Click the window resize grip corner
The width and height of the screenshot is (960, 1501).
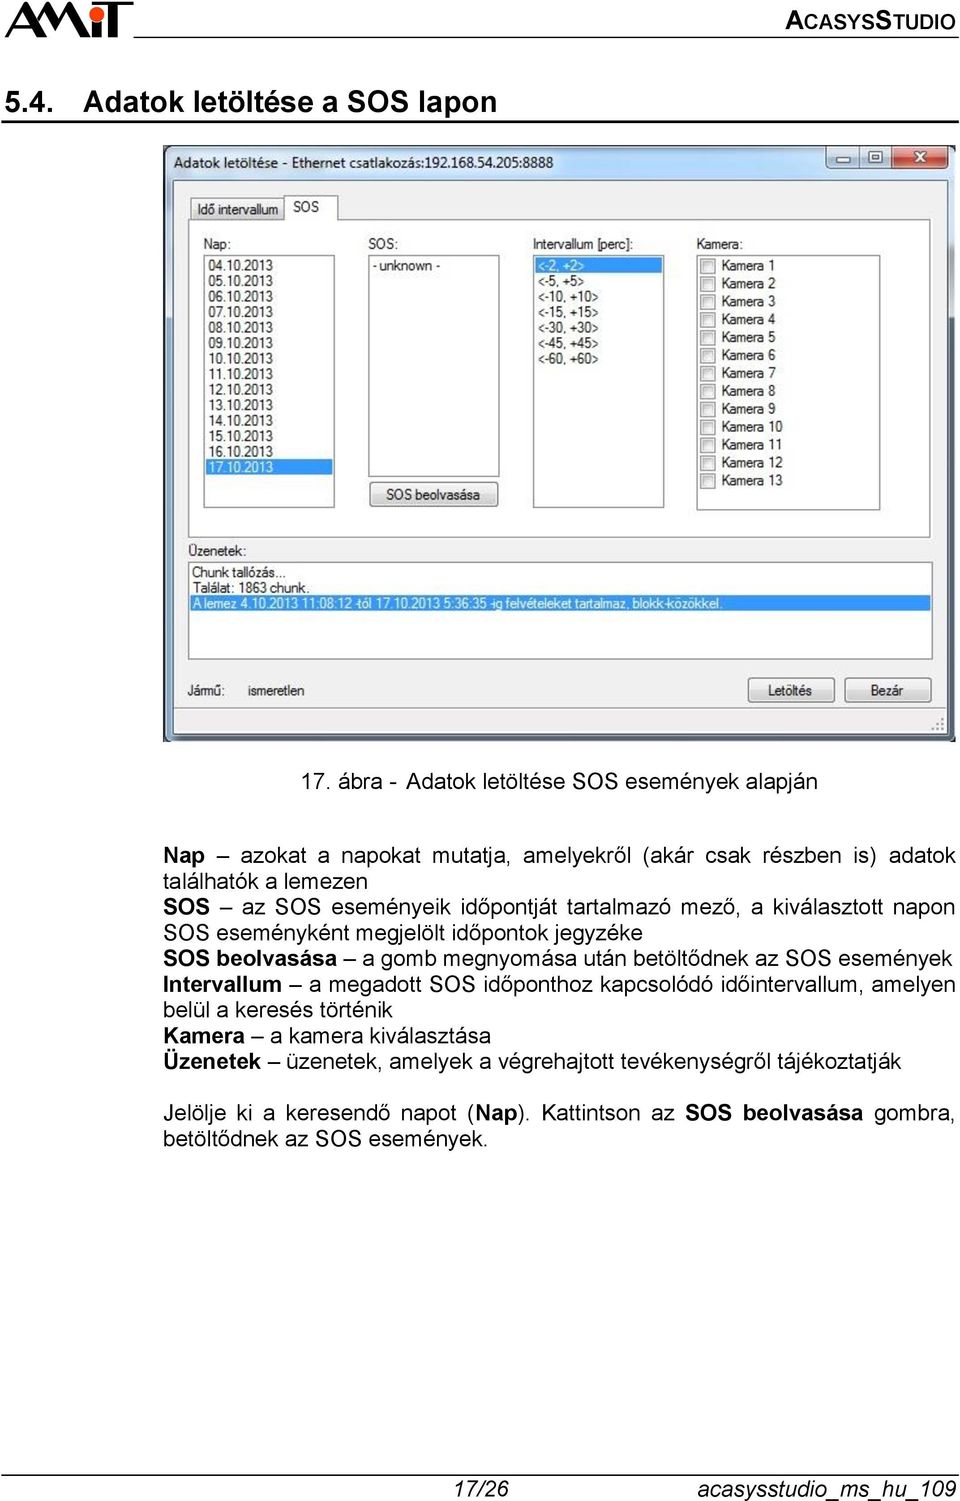[938, 724]
